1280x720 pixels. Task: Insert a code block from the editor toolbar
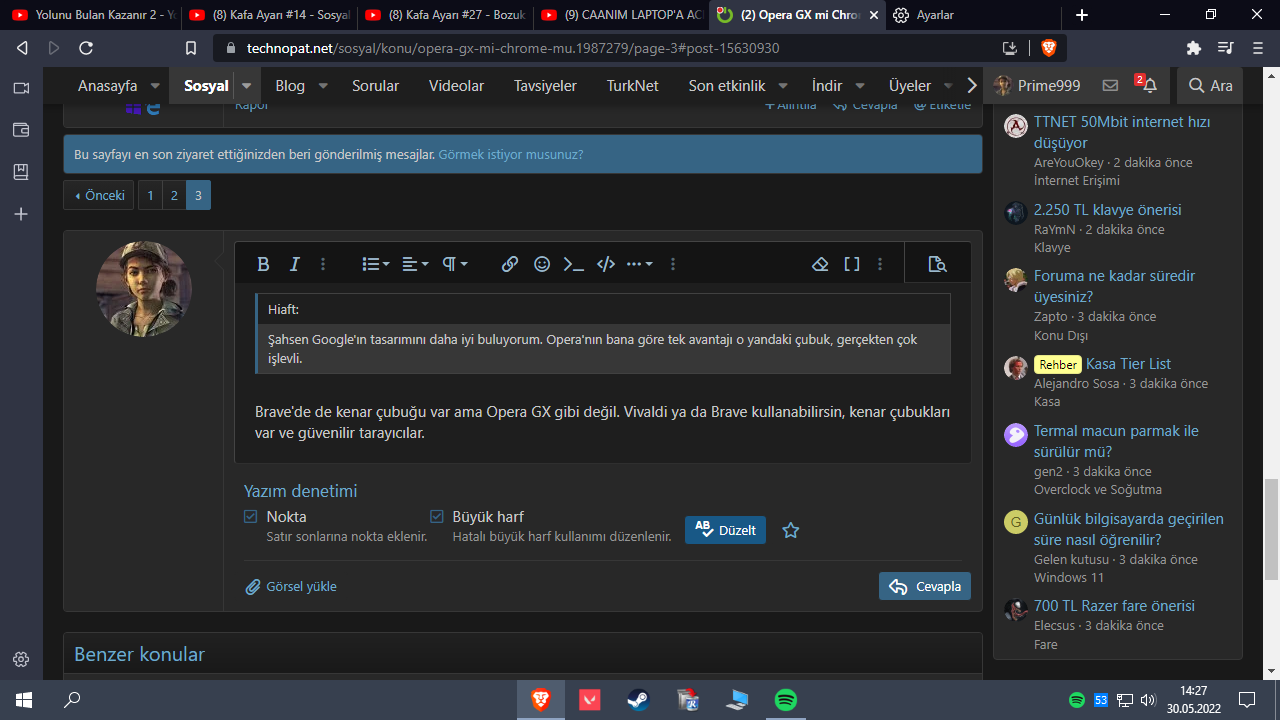point(605,264)
